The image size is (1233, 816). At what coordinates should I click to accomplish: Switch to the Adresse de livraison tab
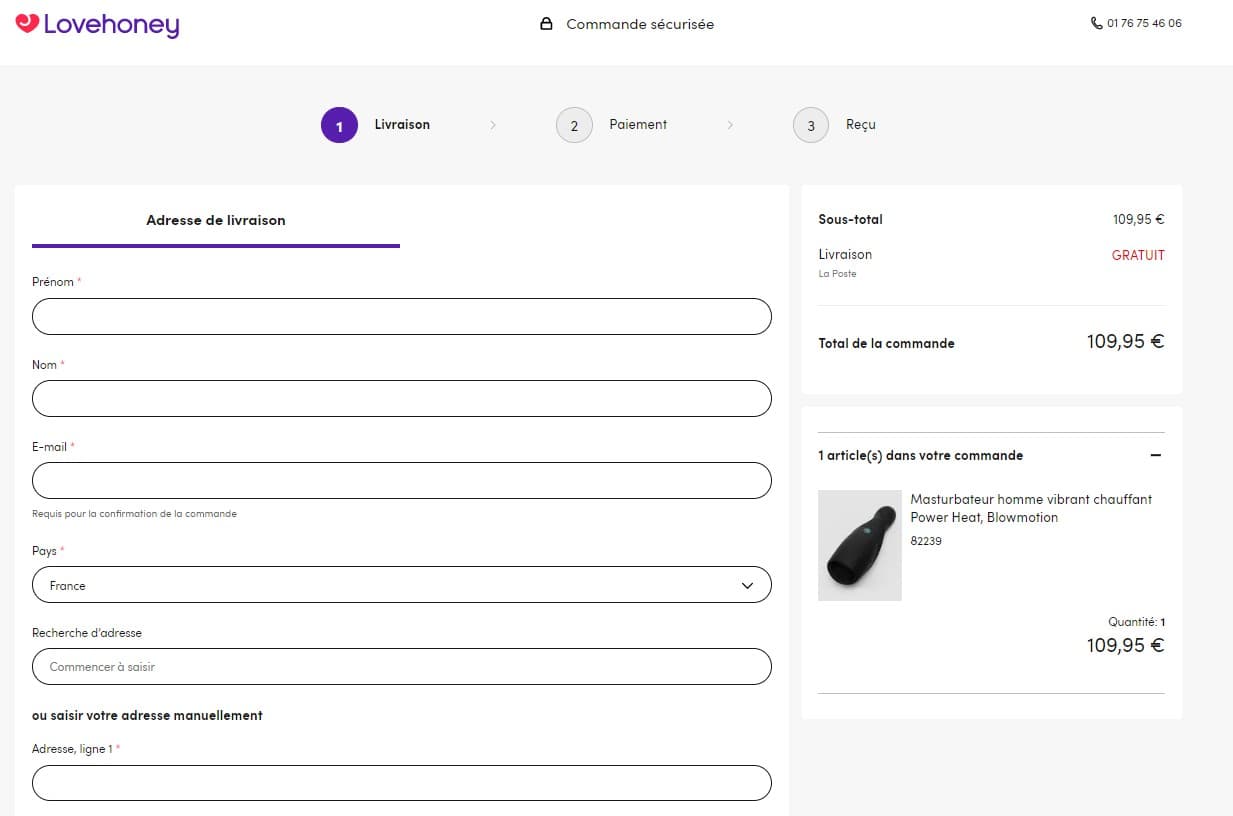click(216, 220)
